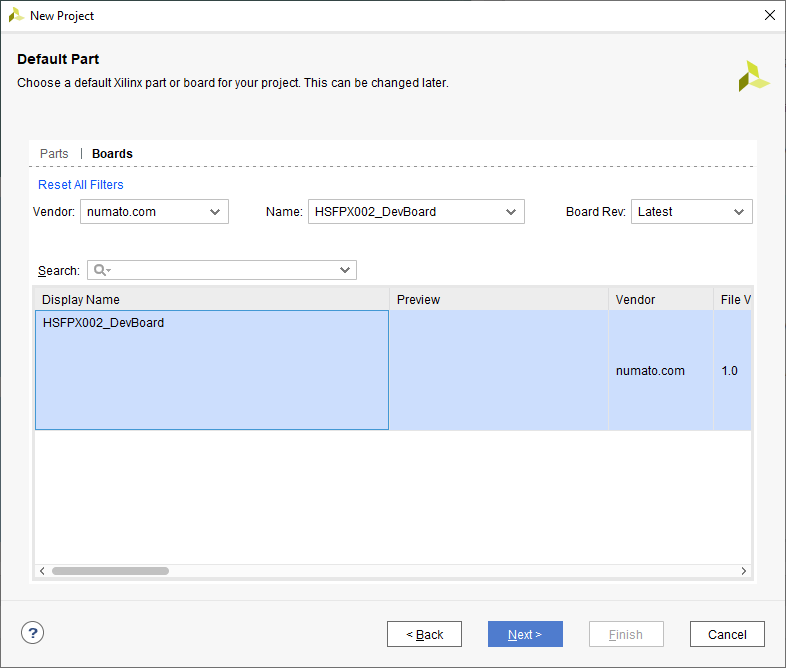786x668 pixels.
Task: Switch to the Parts tab
Action: [54, 154]
